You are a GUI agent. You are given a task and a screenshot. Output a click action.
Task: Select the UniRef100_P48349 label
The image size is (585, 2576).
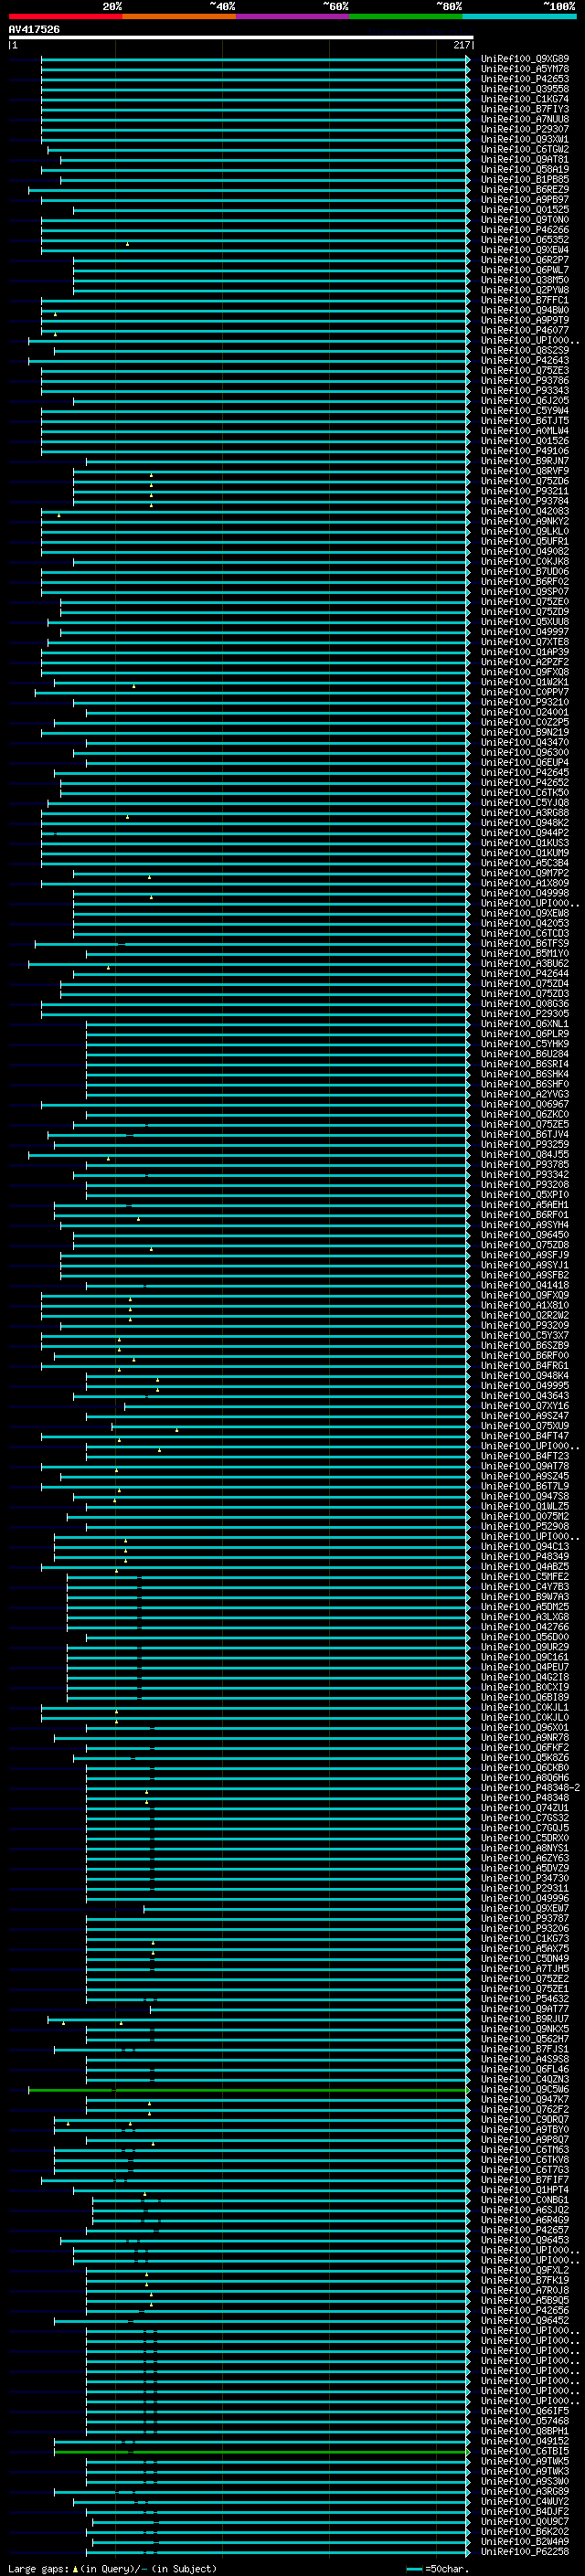pyautogui.click(x=525, y=1557)
